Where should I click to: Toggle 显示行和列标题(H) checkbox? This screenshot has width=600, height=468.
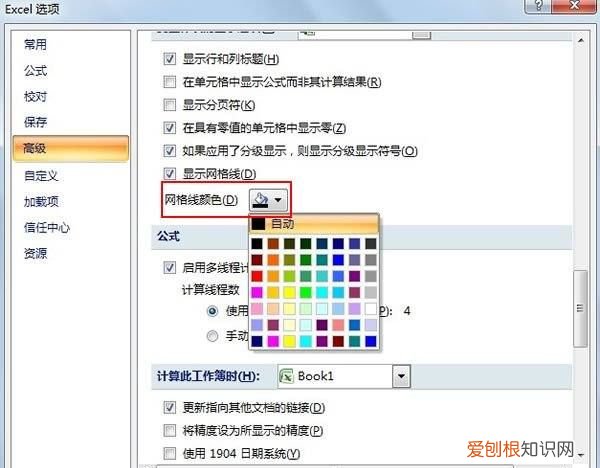click(170, 59)
